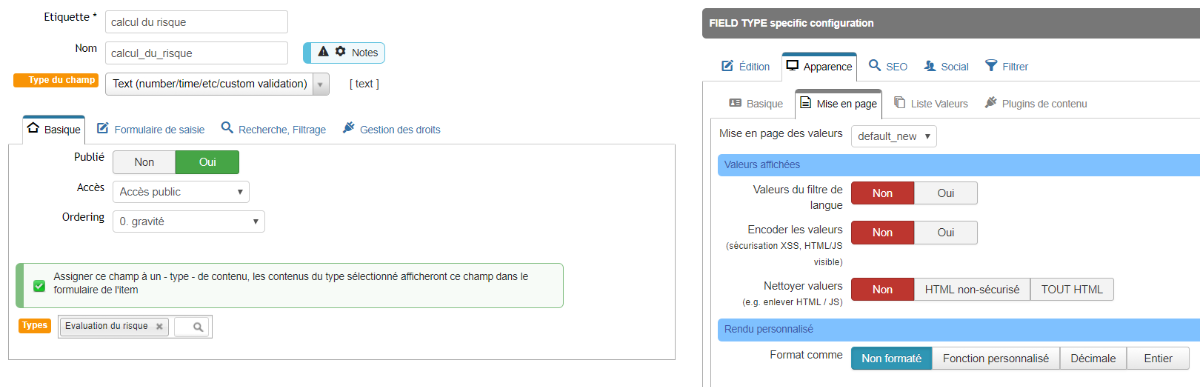Toggle the Assigner ce champ checkbox
The height and width of the screenshot is (387, 1200).
point(39,285)
